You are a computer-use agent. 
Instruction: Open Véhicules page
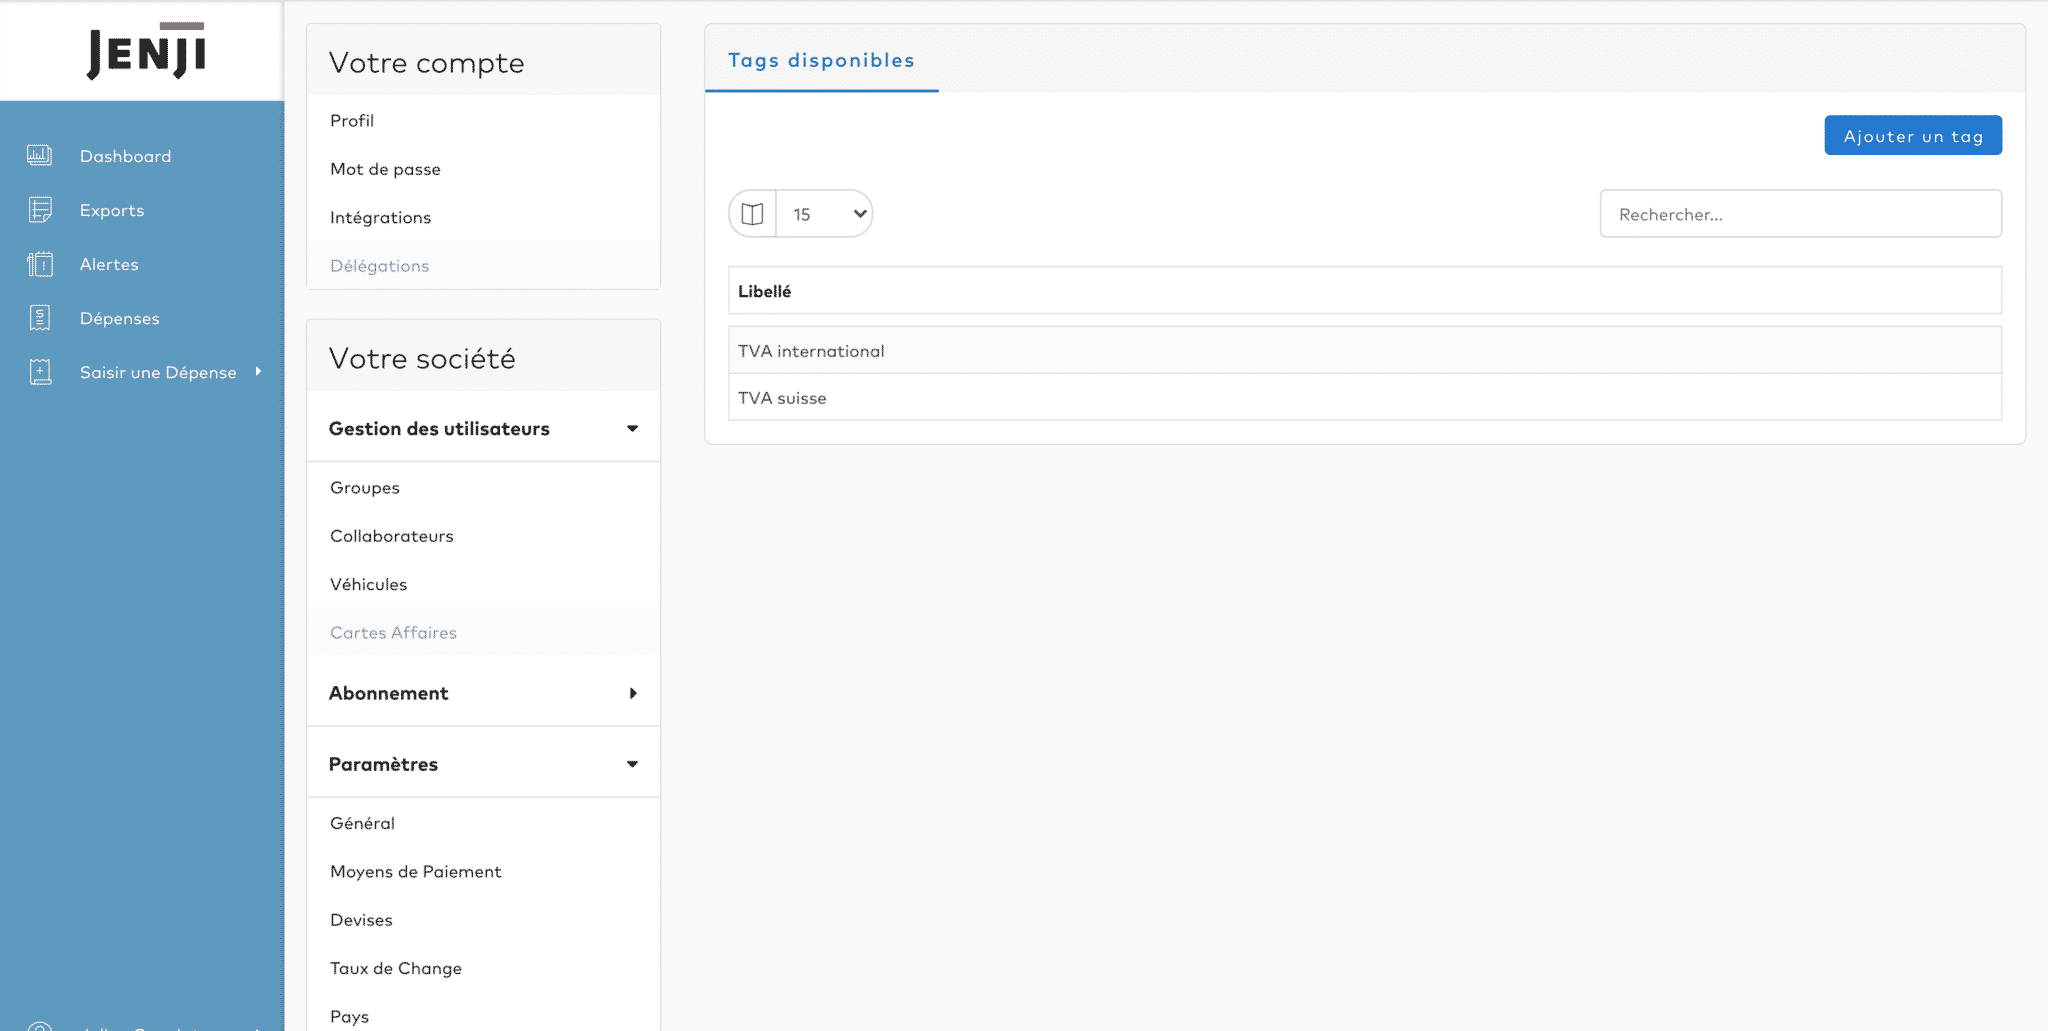pos(368,584)
